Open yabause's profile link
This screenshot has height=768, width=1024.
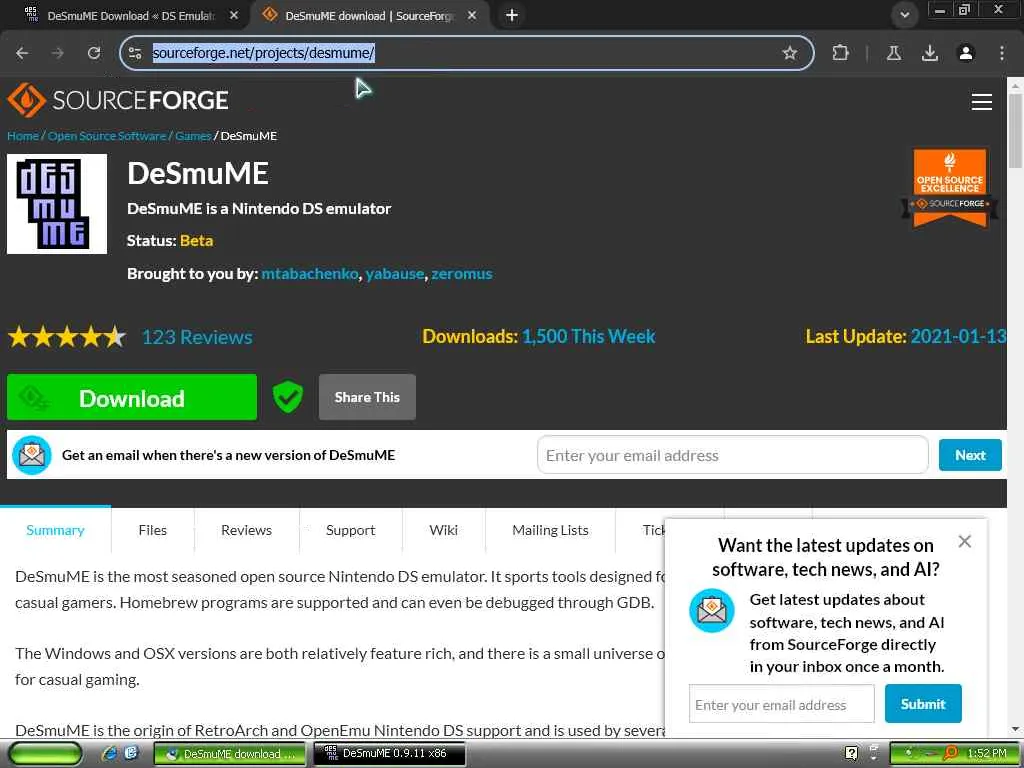click(394, 274)
